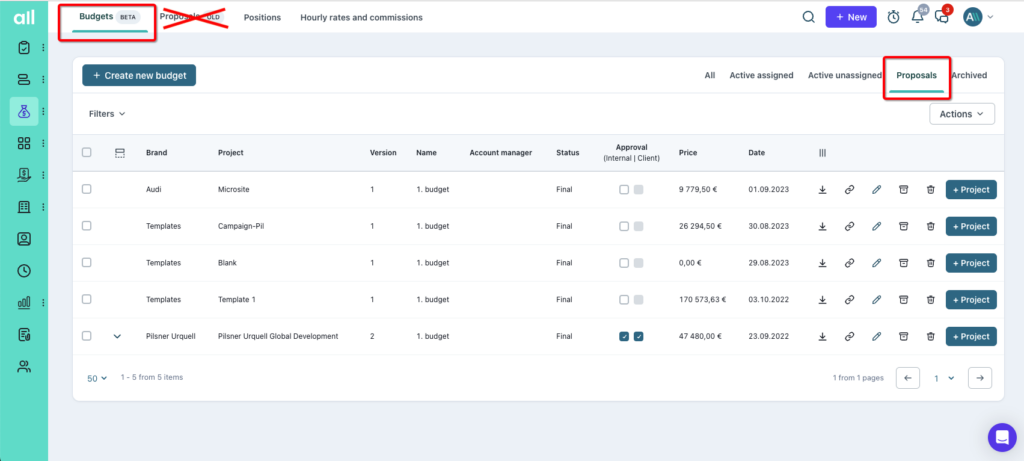1024x461 pixels.
Task: Click the search magnifier icon
Action: point(808,18)
